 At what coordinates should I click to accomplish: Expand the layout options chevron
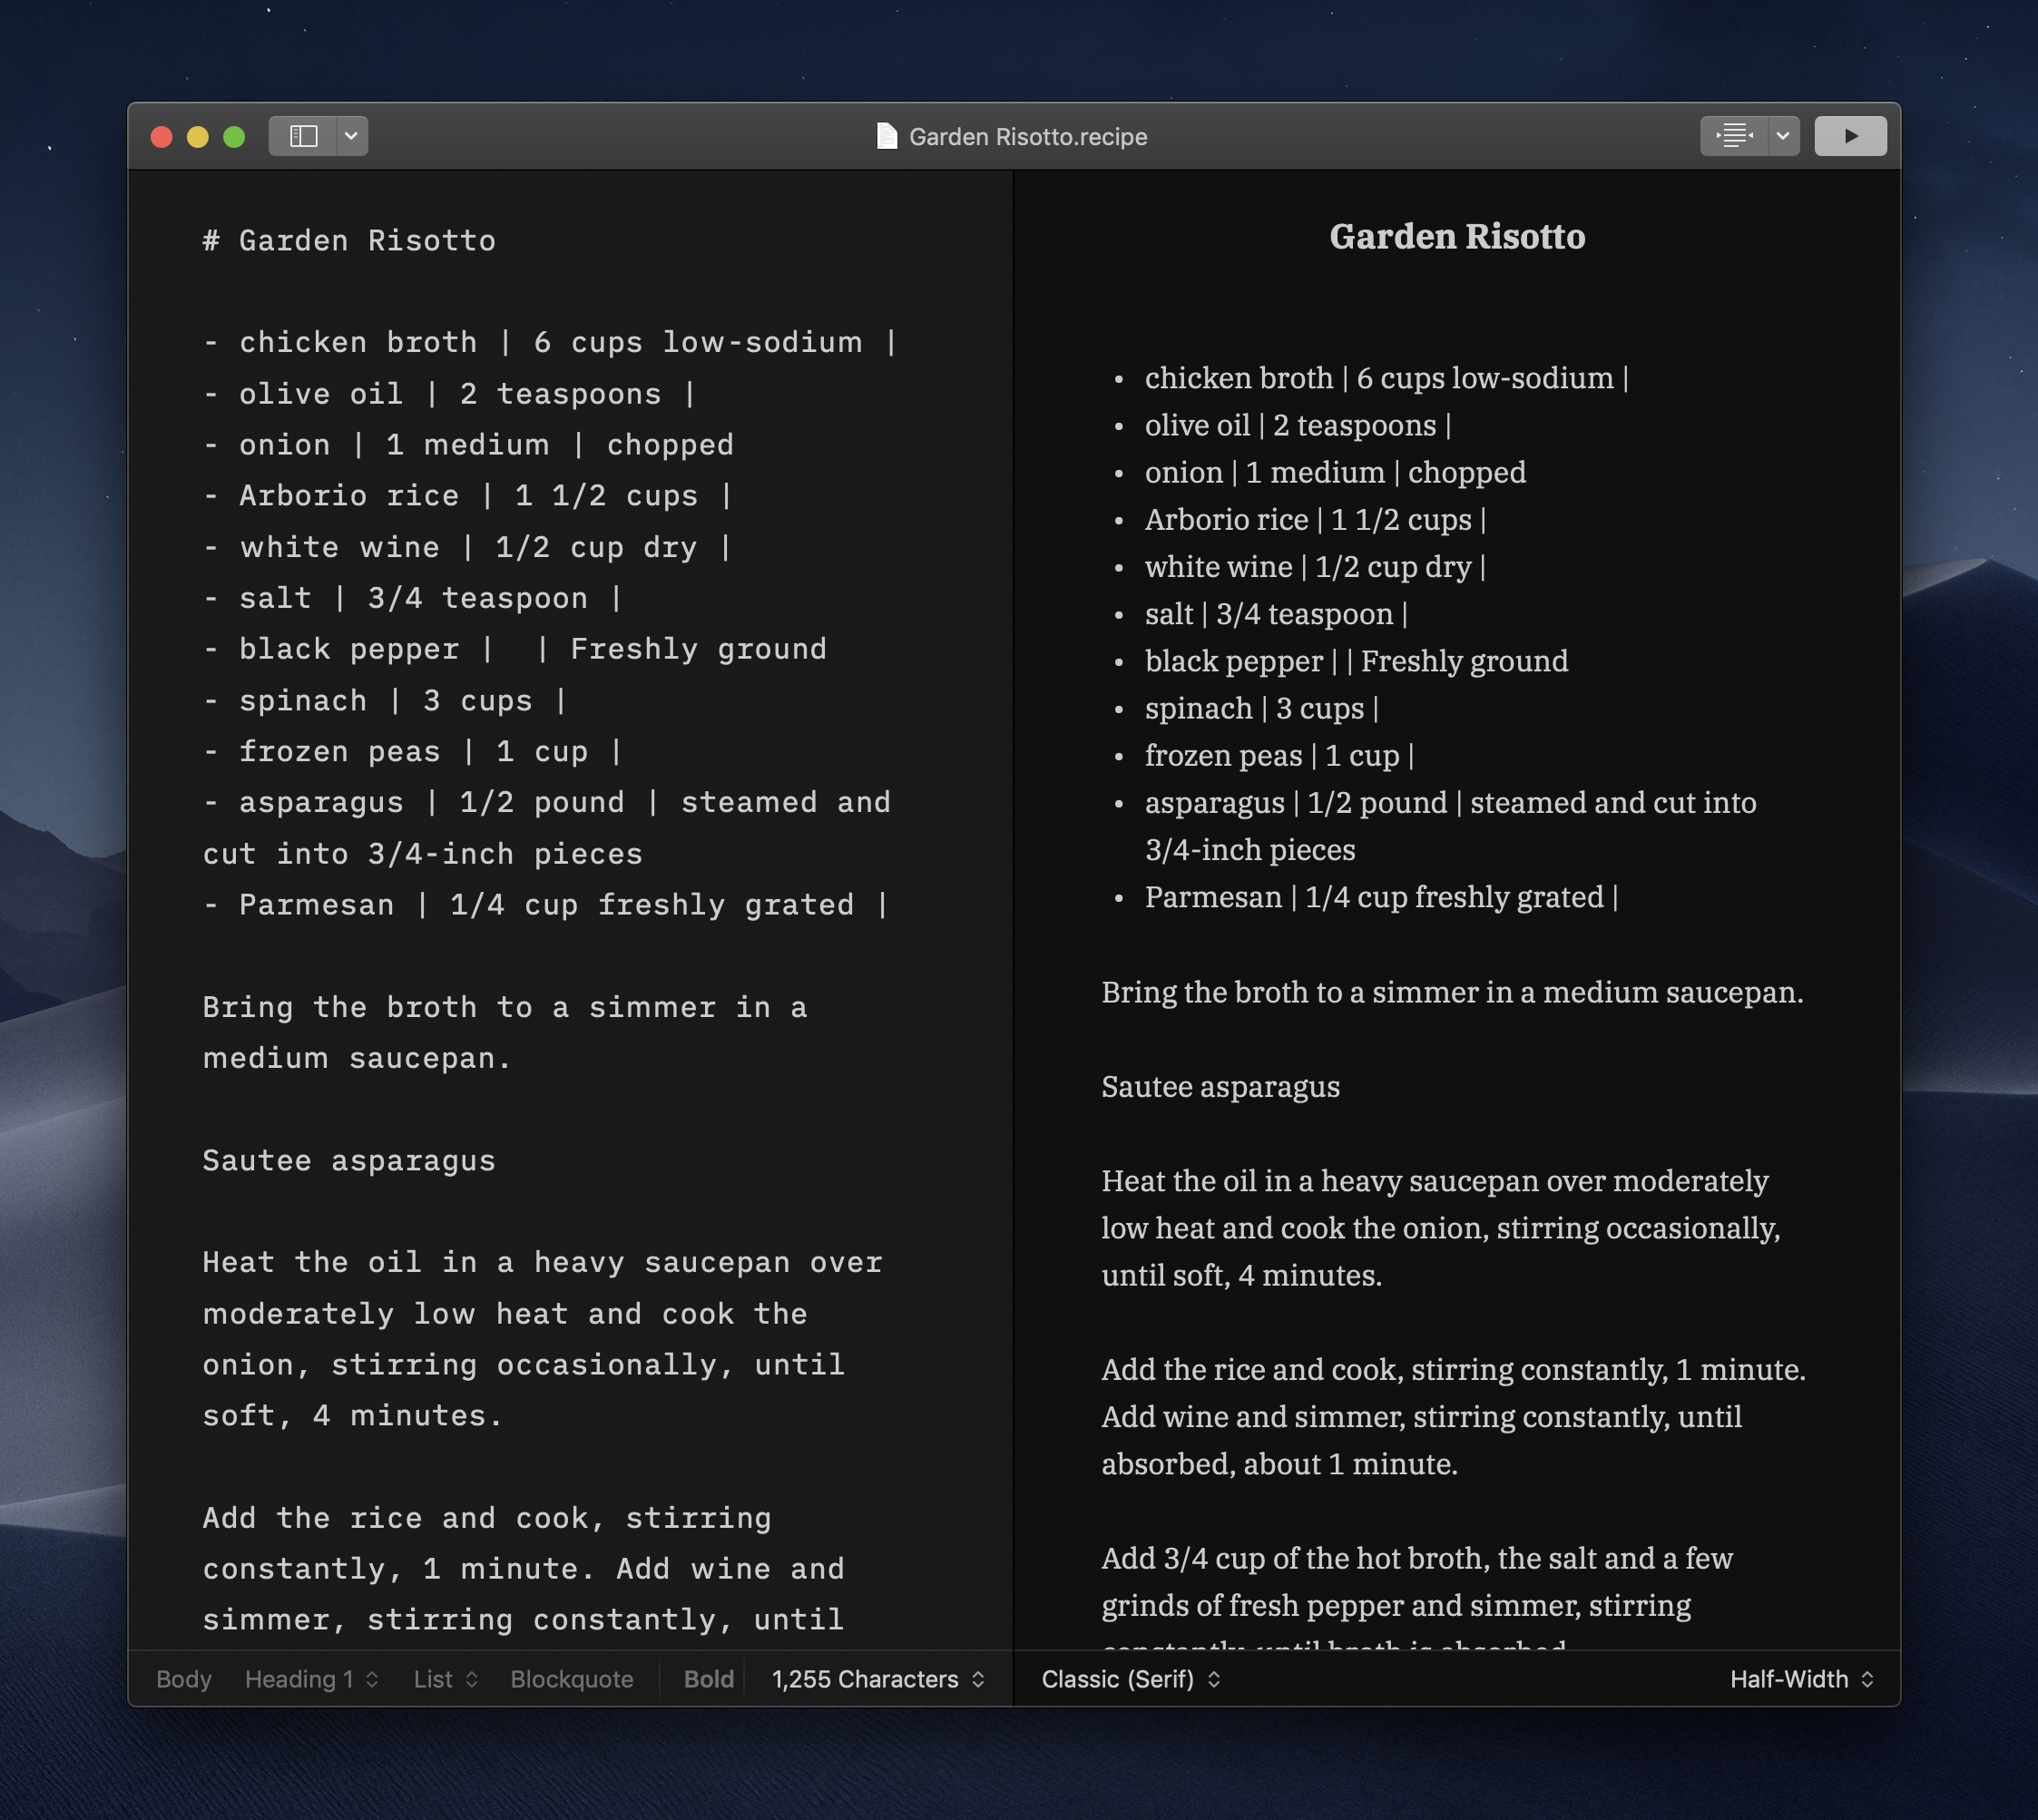coord(1783,136)
